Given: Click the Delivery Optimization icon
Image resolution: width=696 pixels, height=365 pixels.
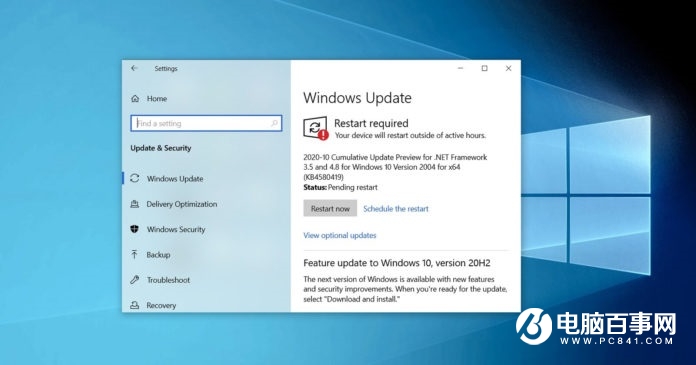Looking at the screenshot, I should [x=135, y=204].
